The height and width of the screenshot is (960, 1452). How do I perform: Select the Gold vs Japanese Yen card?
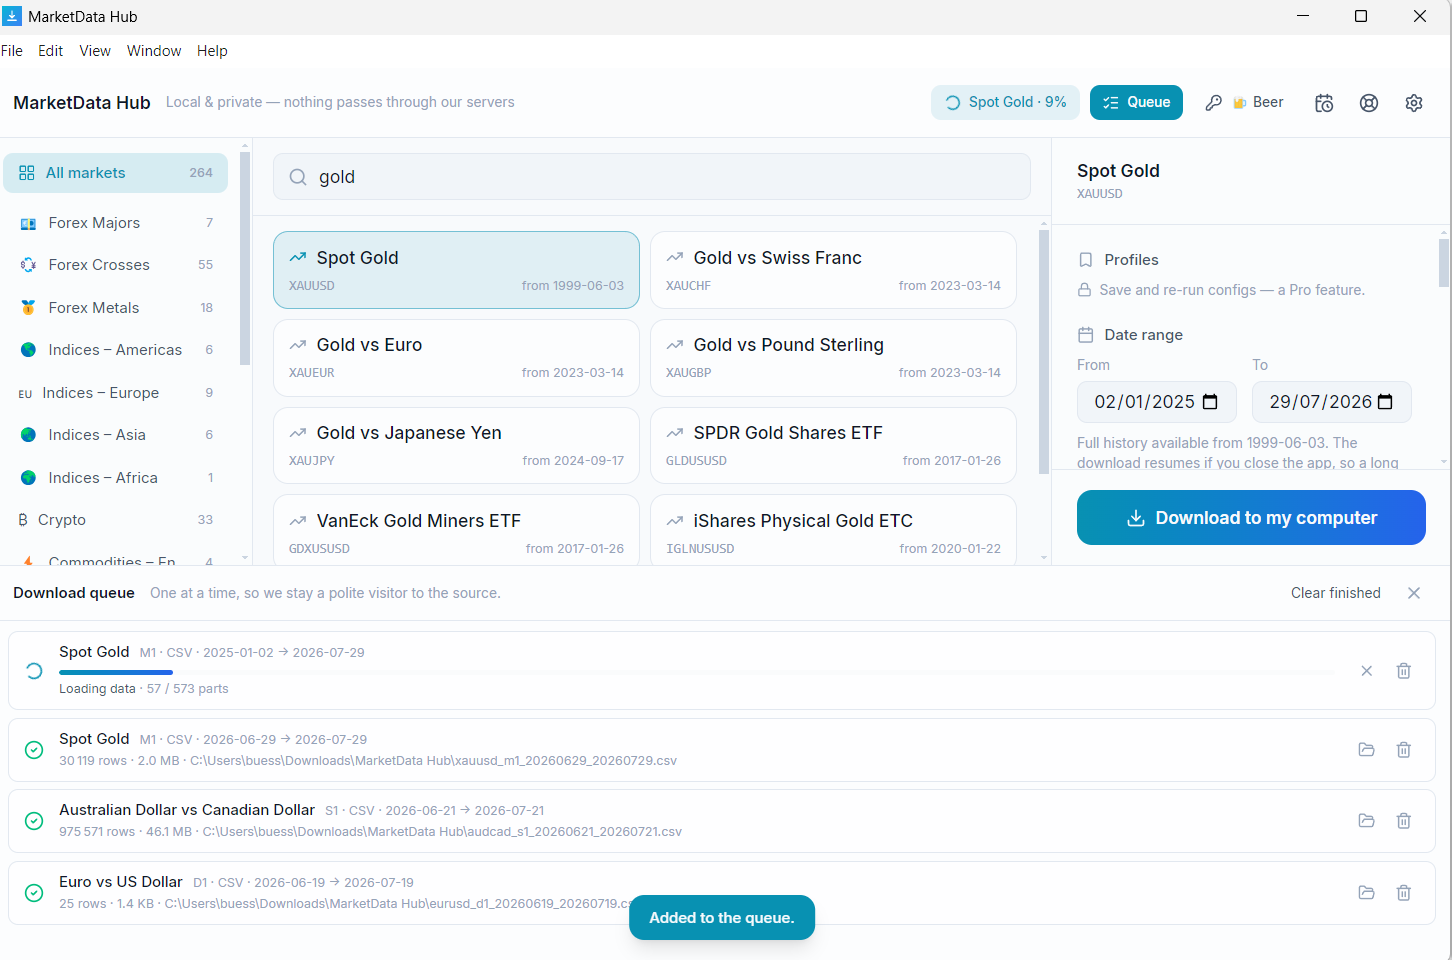point(456,445)
